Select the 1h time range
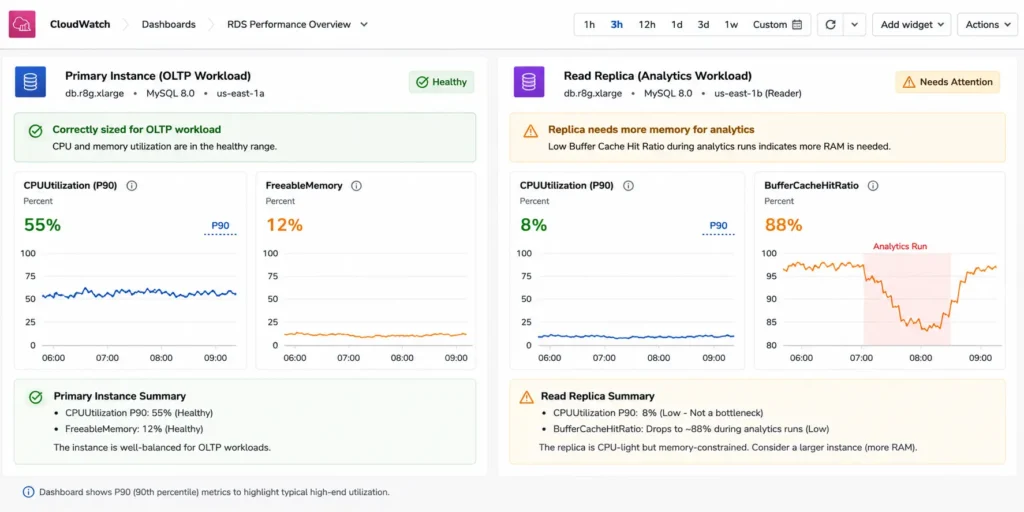Viewport: 1024px width, 512px height. coord(589,24)
